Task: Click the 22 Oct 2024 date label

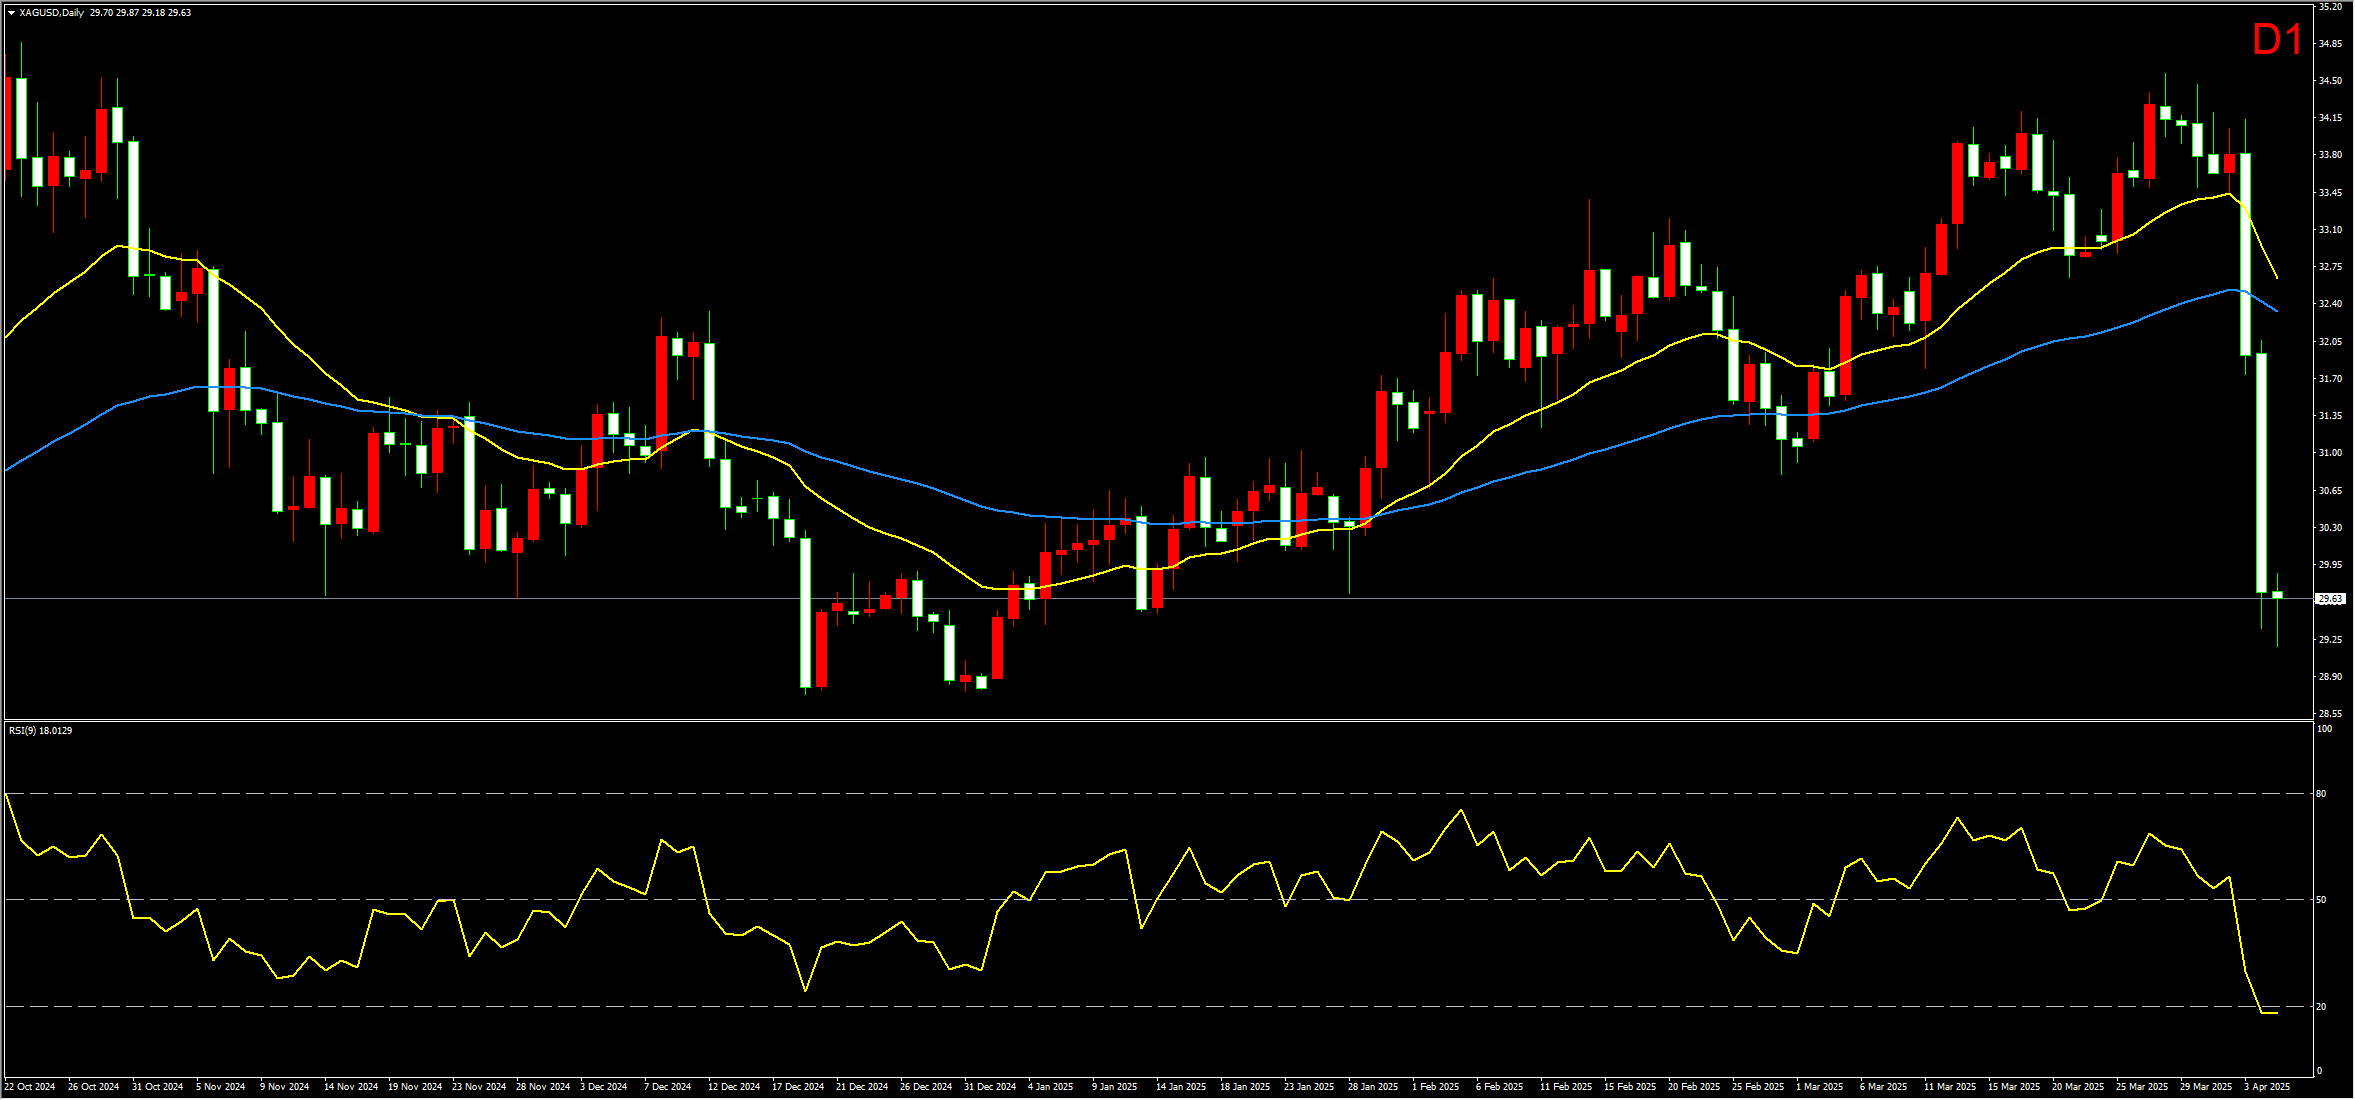Action: click(x=30, y=1087)
